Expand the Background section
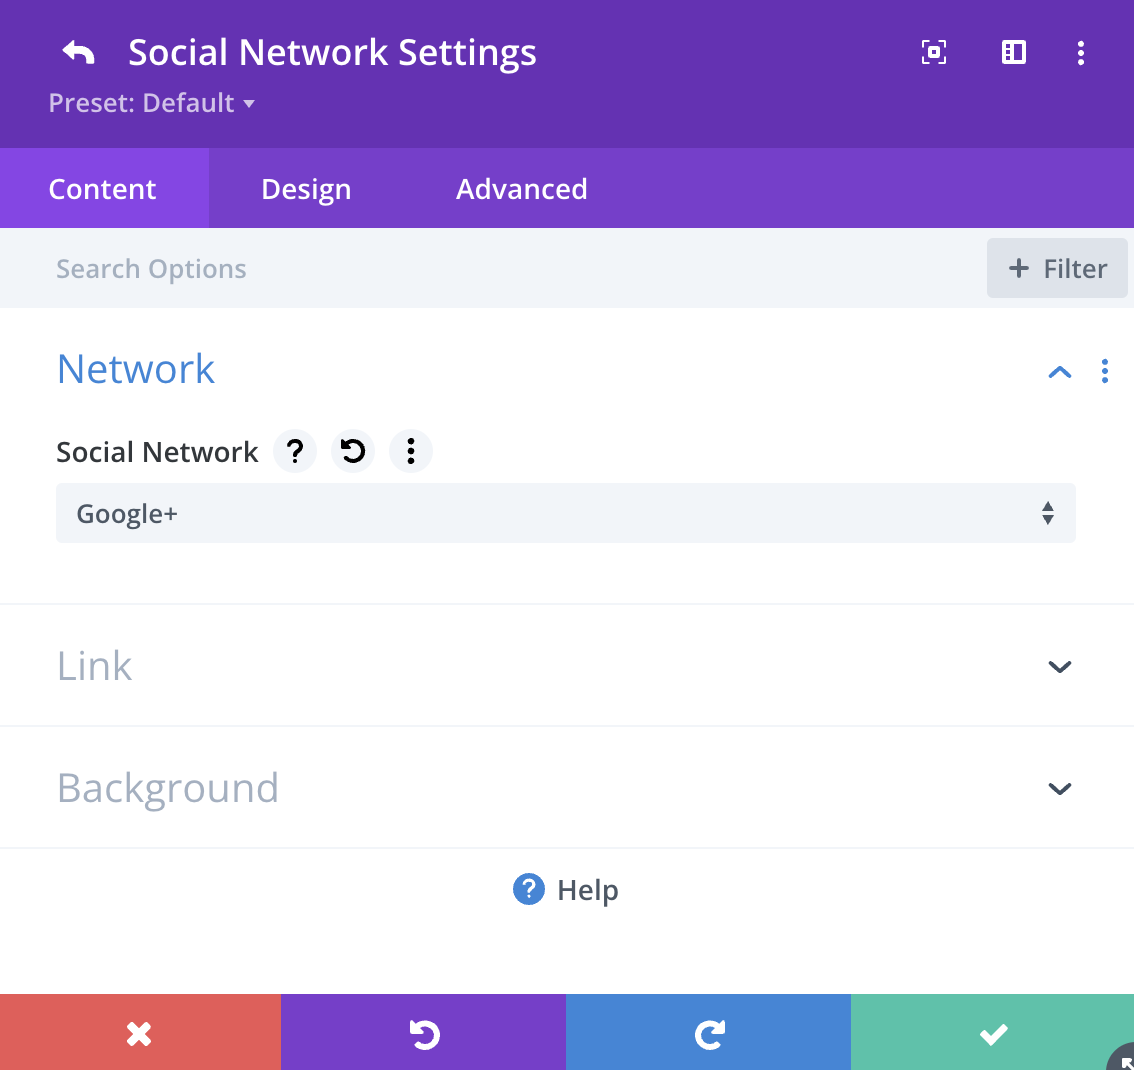 tap(567, 787)
